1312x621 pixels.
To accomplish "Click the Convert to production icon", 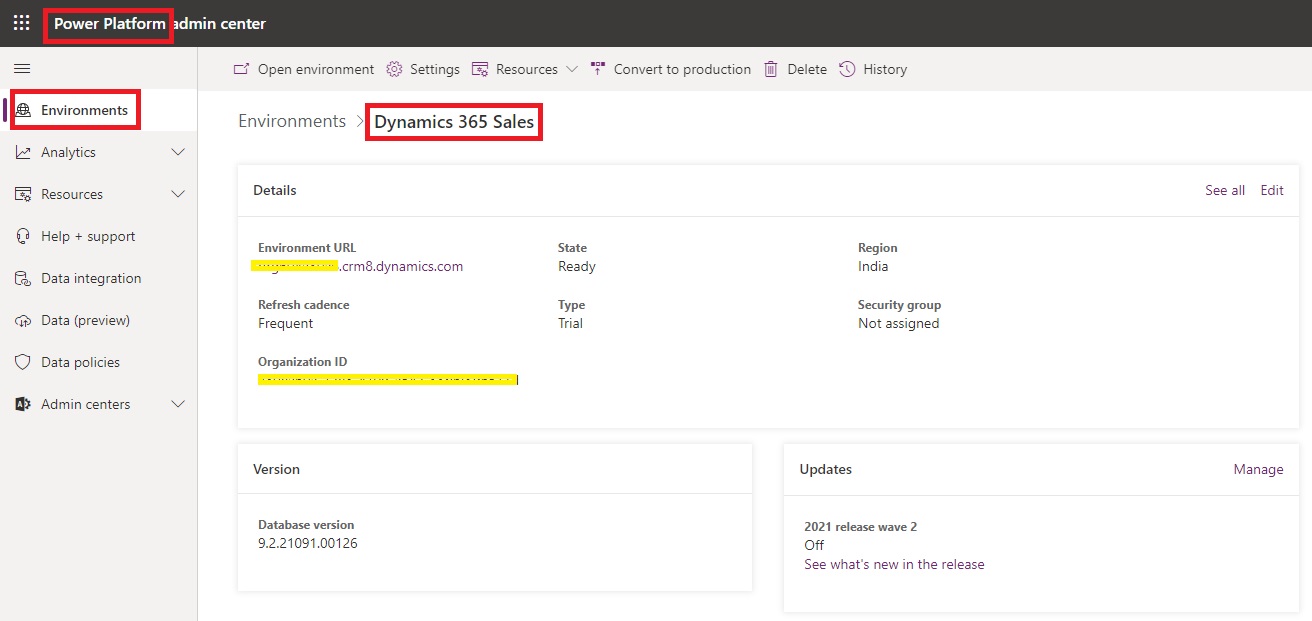I will point(598,69).
